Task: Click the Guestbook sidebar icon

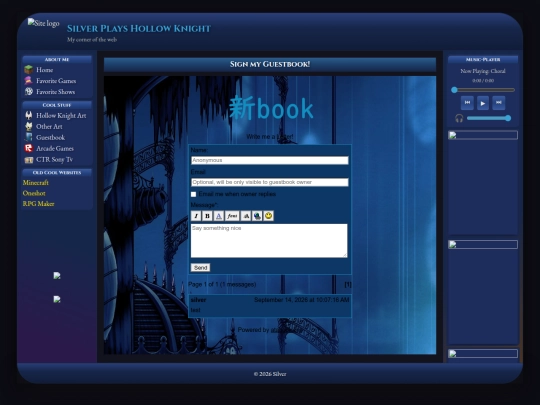Action: 29,137
